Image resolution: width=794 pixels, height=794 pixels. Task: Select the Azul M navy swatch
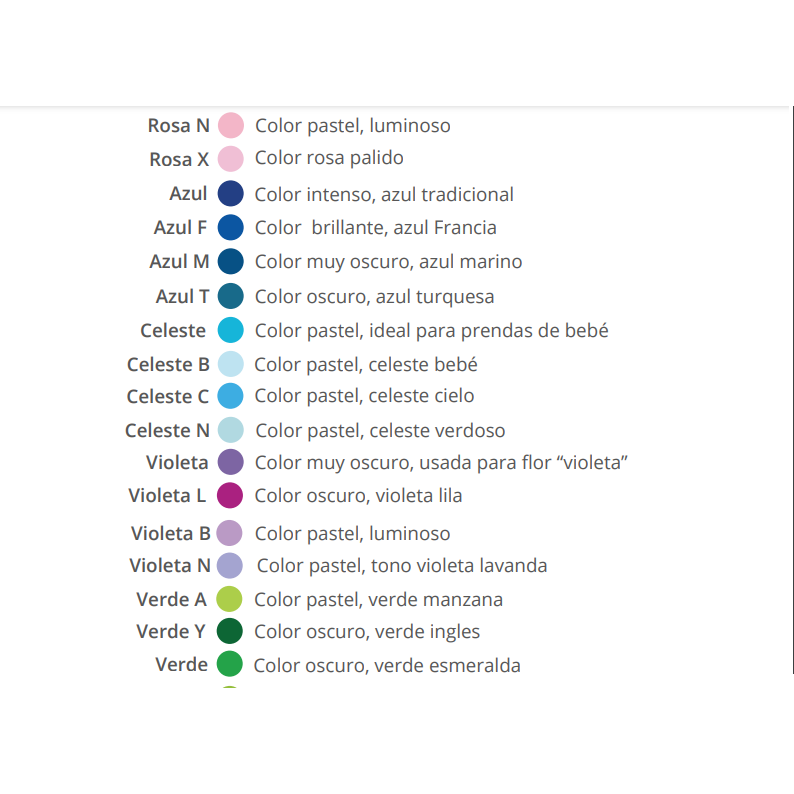click(x=231, y=262)
